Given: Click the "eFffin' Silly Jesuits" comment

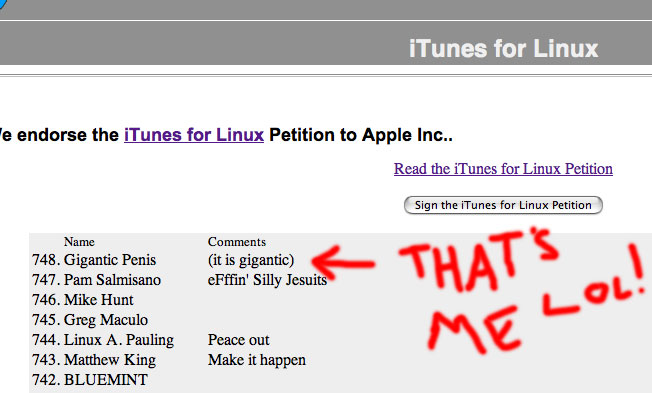Looking at the screenshot, I should 267,280.
